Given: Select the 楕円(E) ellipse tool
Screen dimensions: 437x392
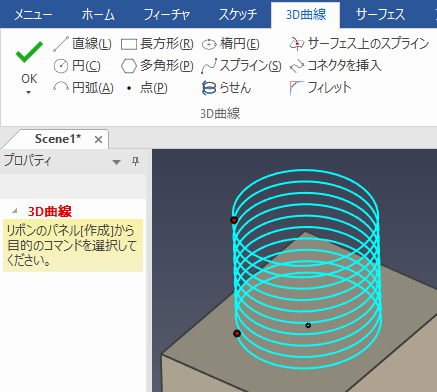Looking at the screenshot, I should tap(231, 44).
